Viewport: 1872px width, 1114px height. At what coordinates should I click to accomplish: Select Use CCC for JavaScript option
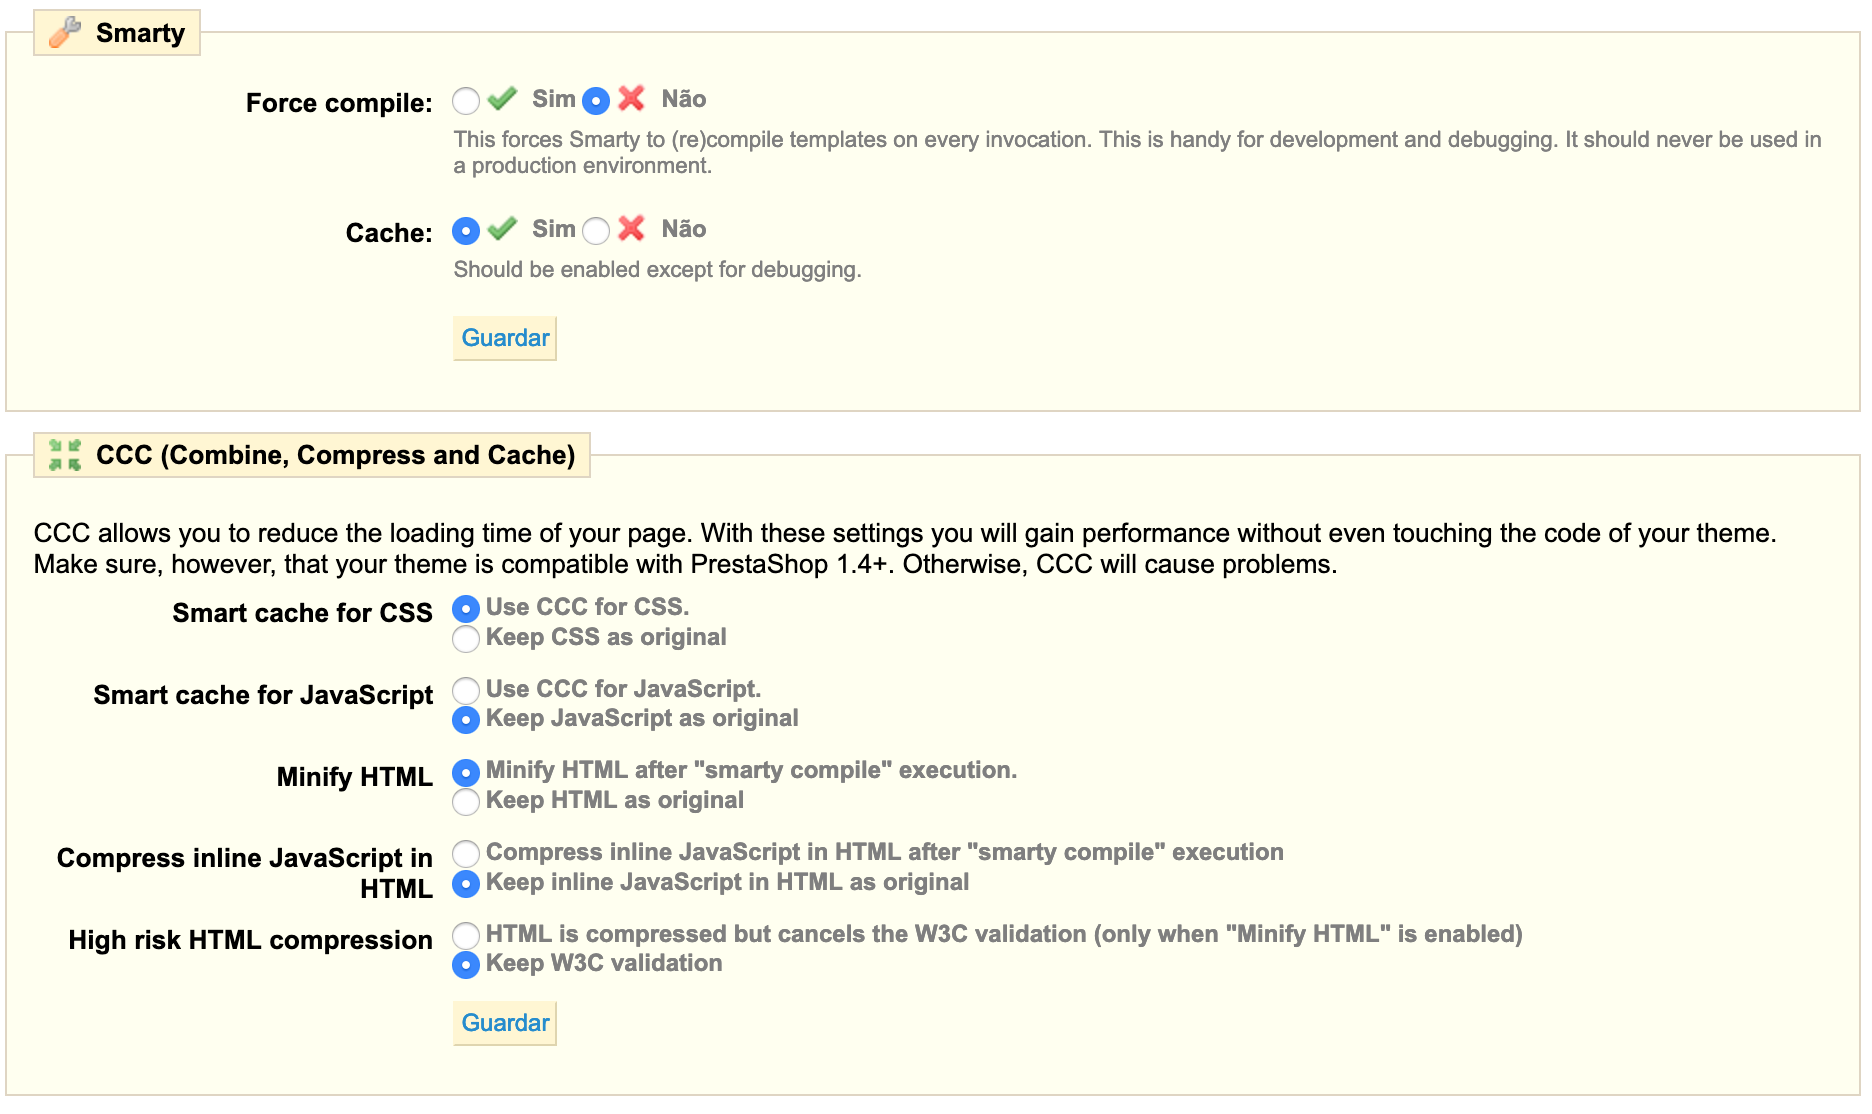pyautogui.click(x=466, y=690)
